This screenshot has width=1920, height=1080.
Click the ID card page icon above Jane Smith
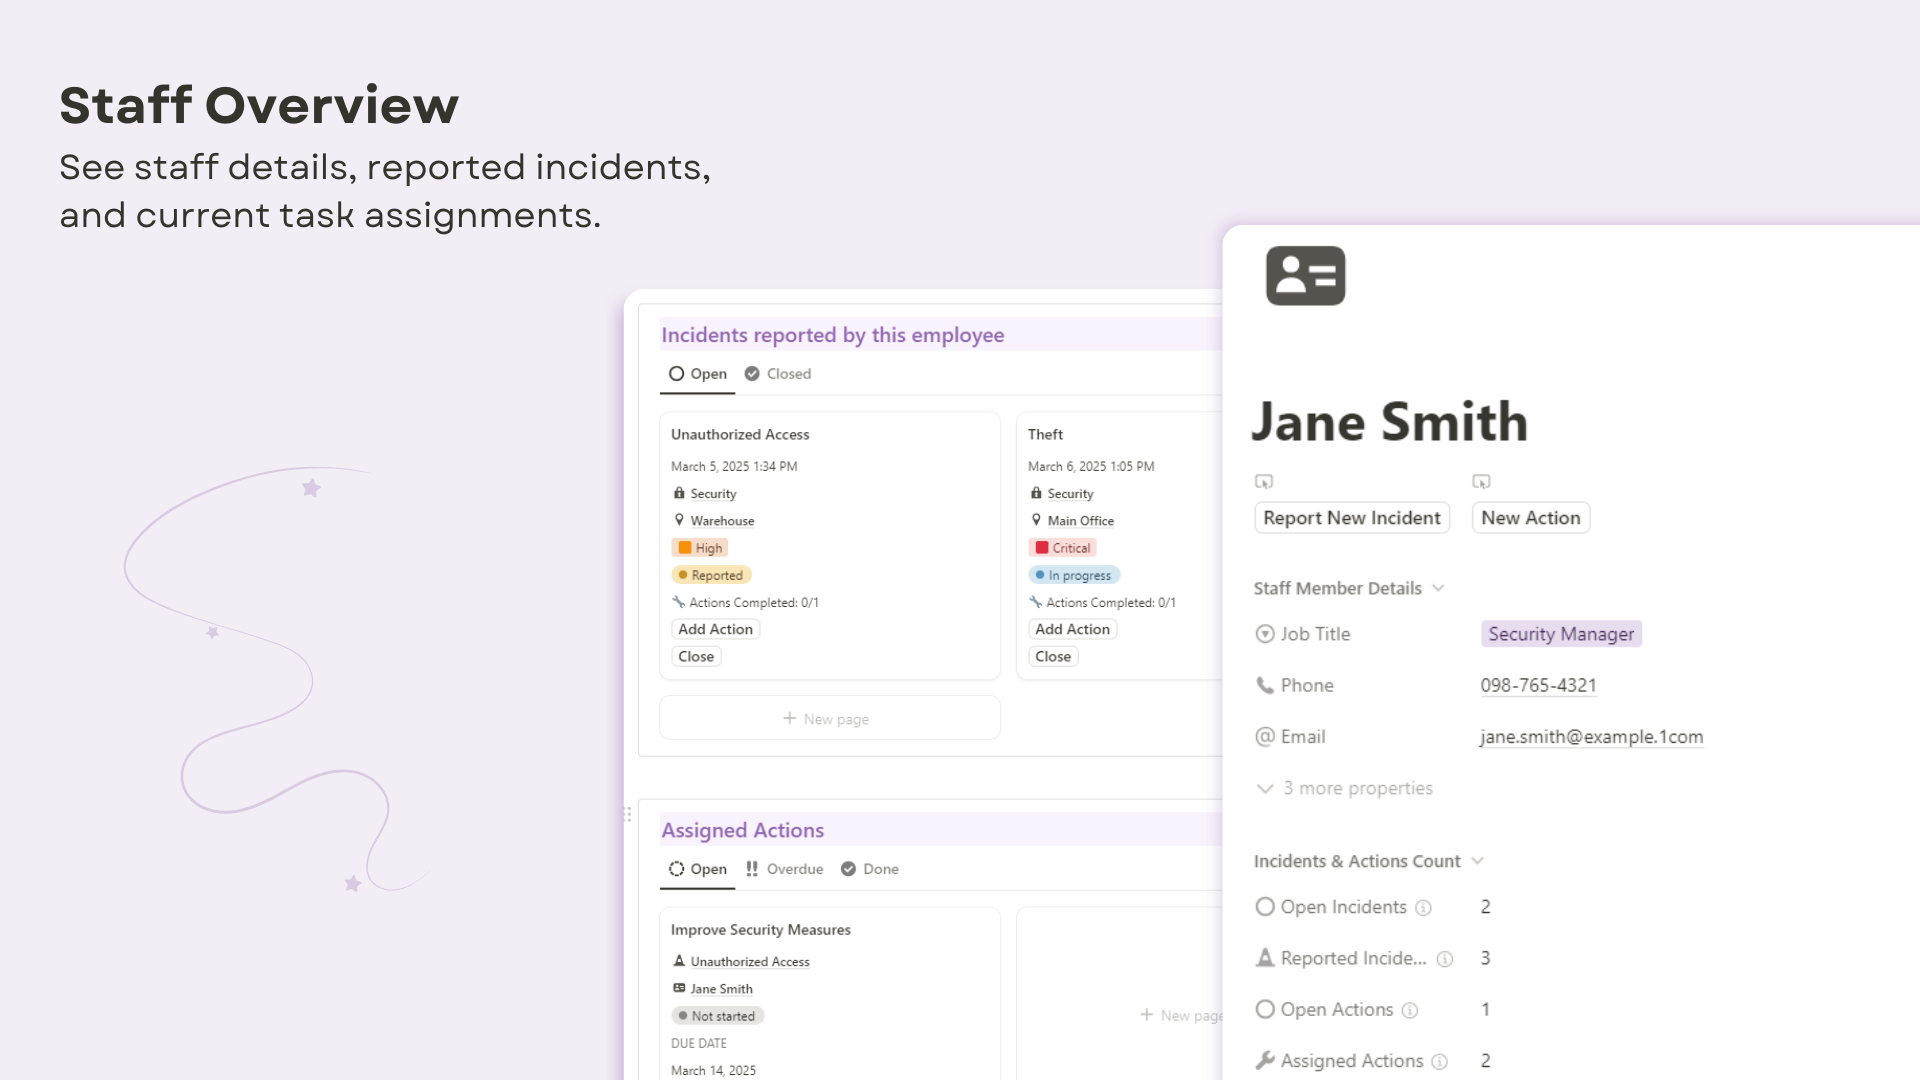[x=1305, y=275]
